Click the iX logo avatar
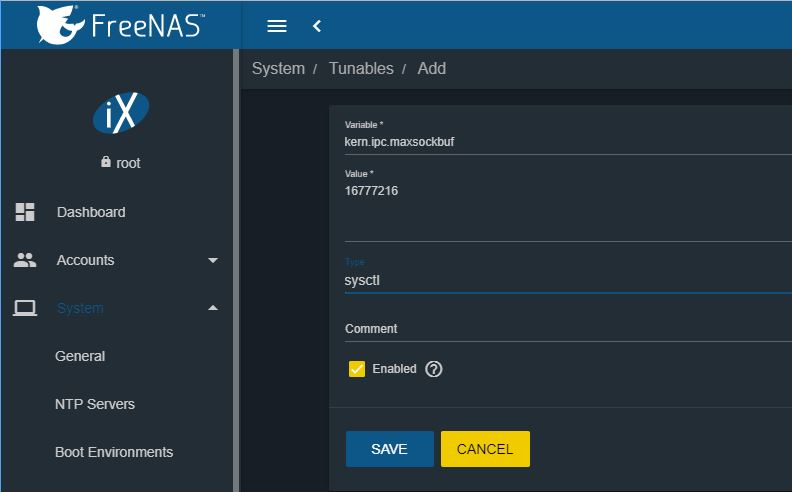This screenshot has height=492, width=792. [x=120, y=114]
